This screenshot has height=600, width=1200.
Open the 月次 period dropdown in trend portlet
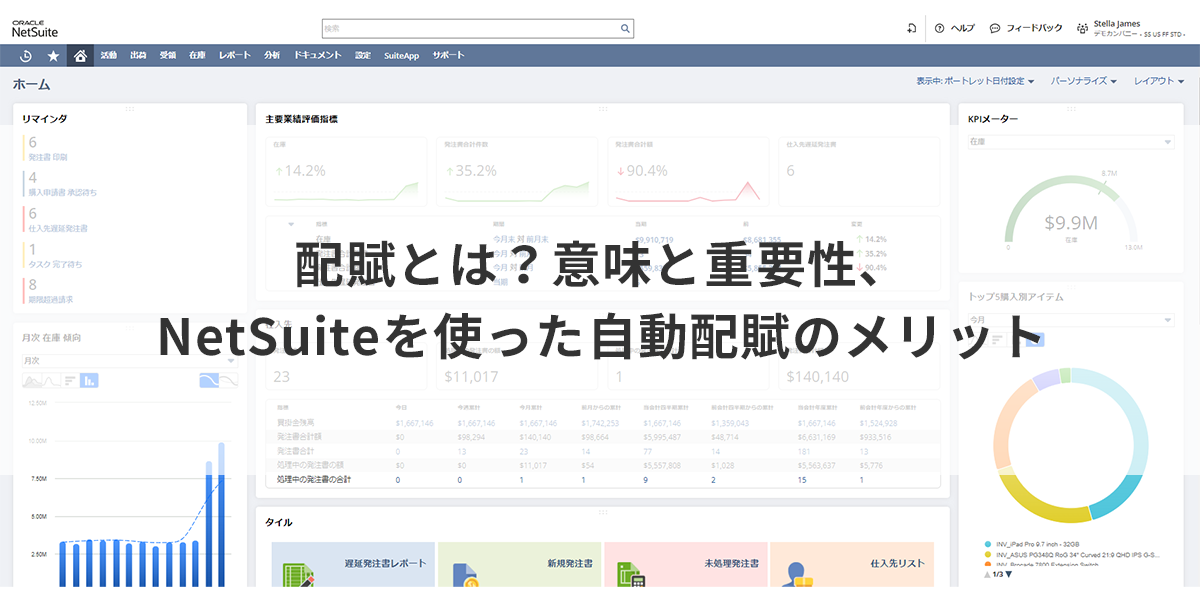click(x=130, y=360)
